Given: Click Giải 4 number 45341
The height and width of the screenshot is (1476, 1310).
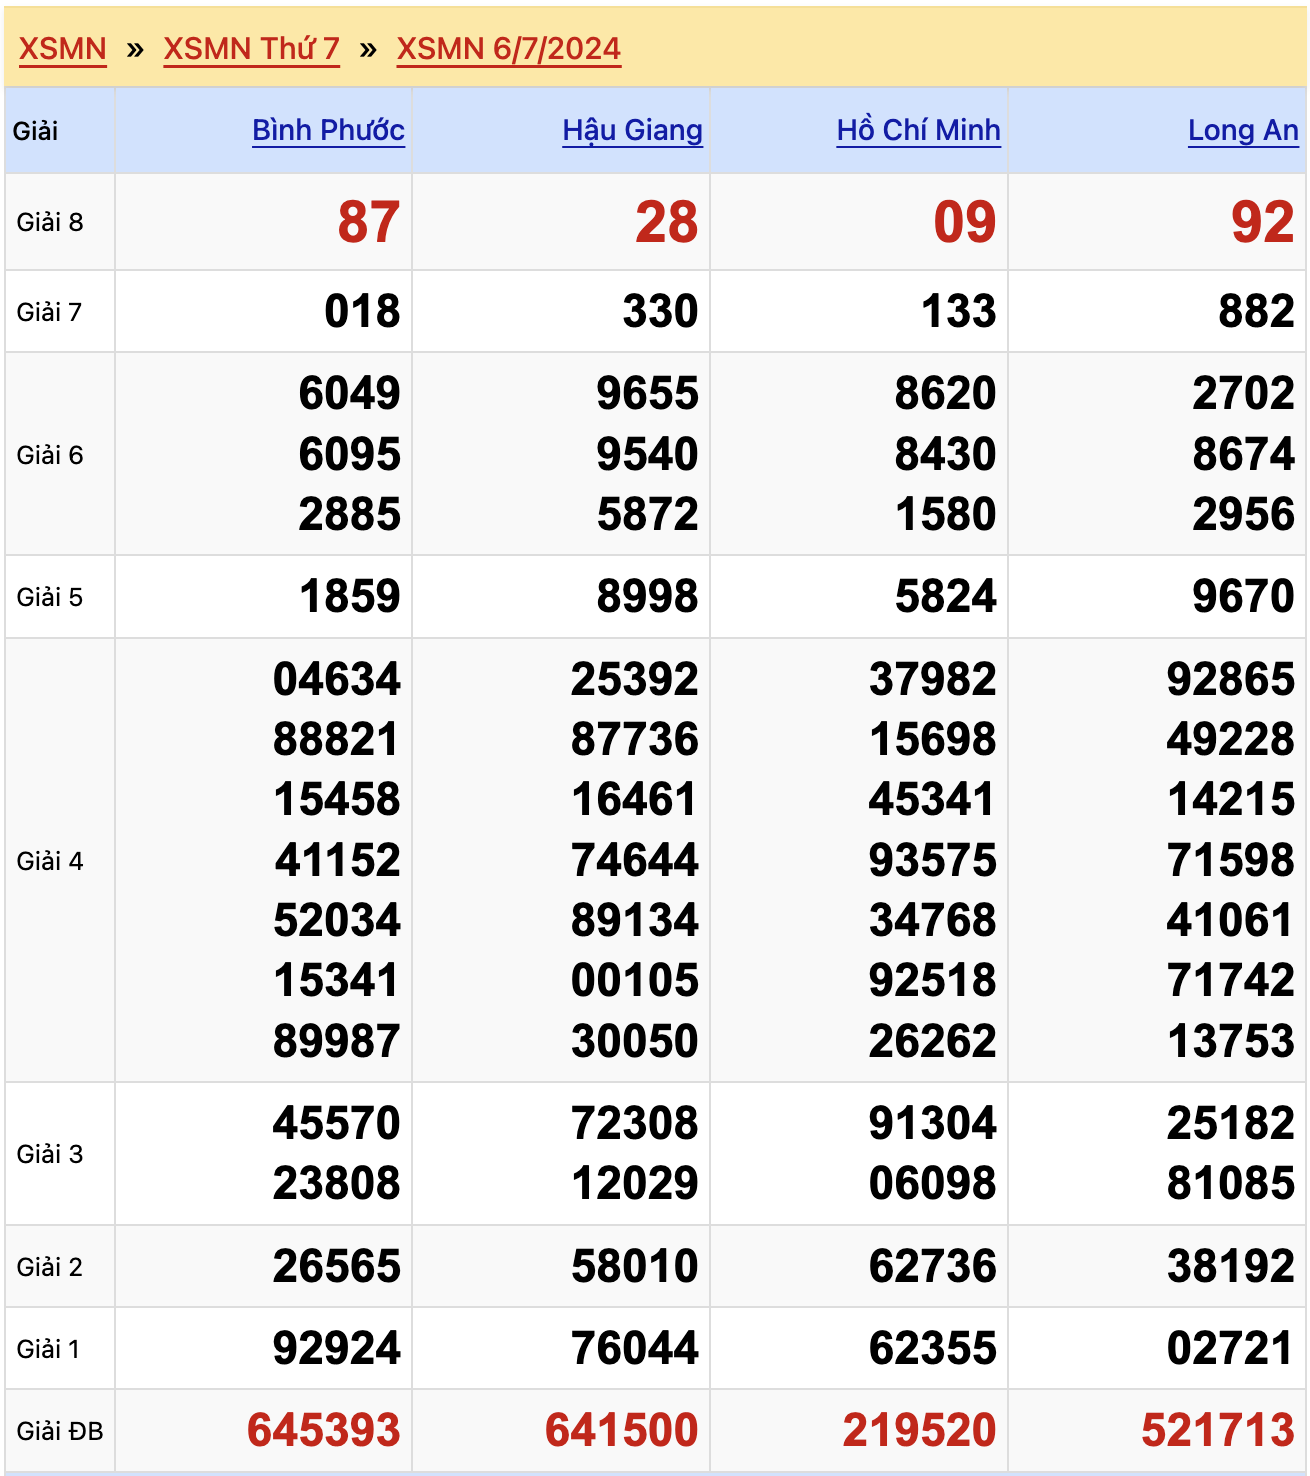Looking at the screenshot, I should tap(932, 799).
